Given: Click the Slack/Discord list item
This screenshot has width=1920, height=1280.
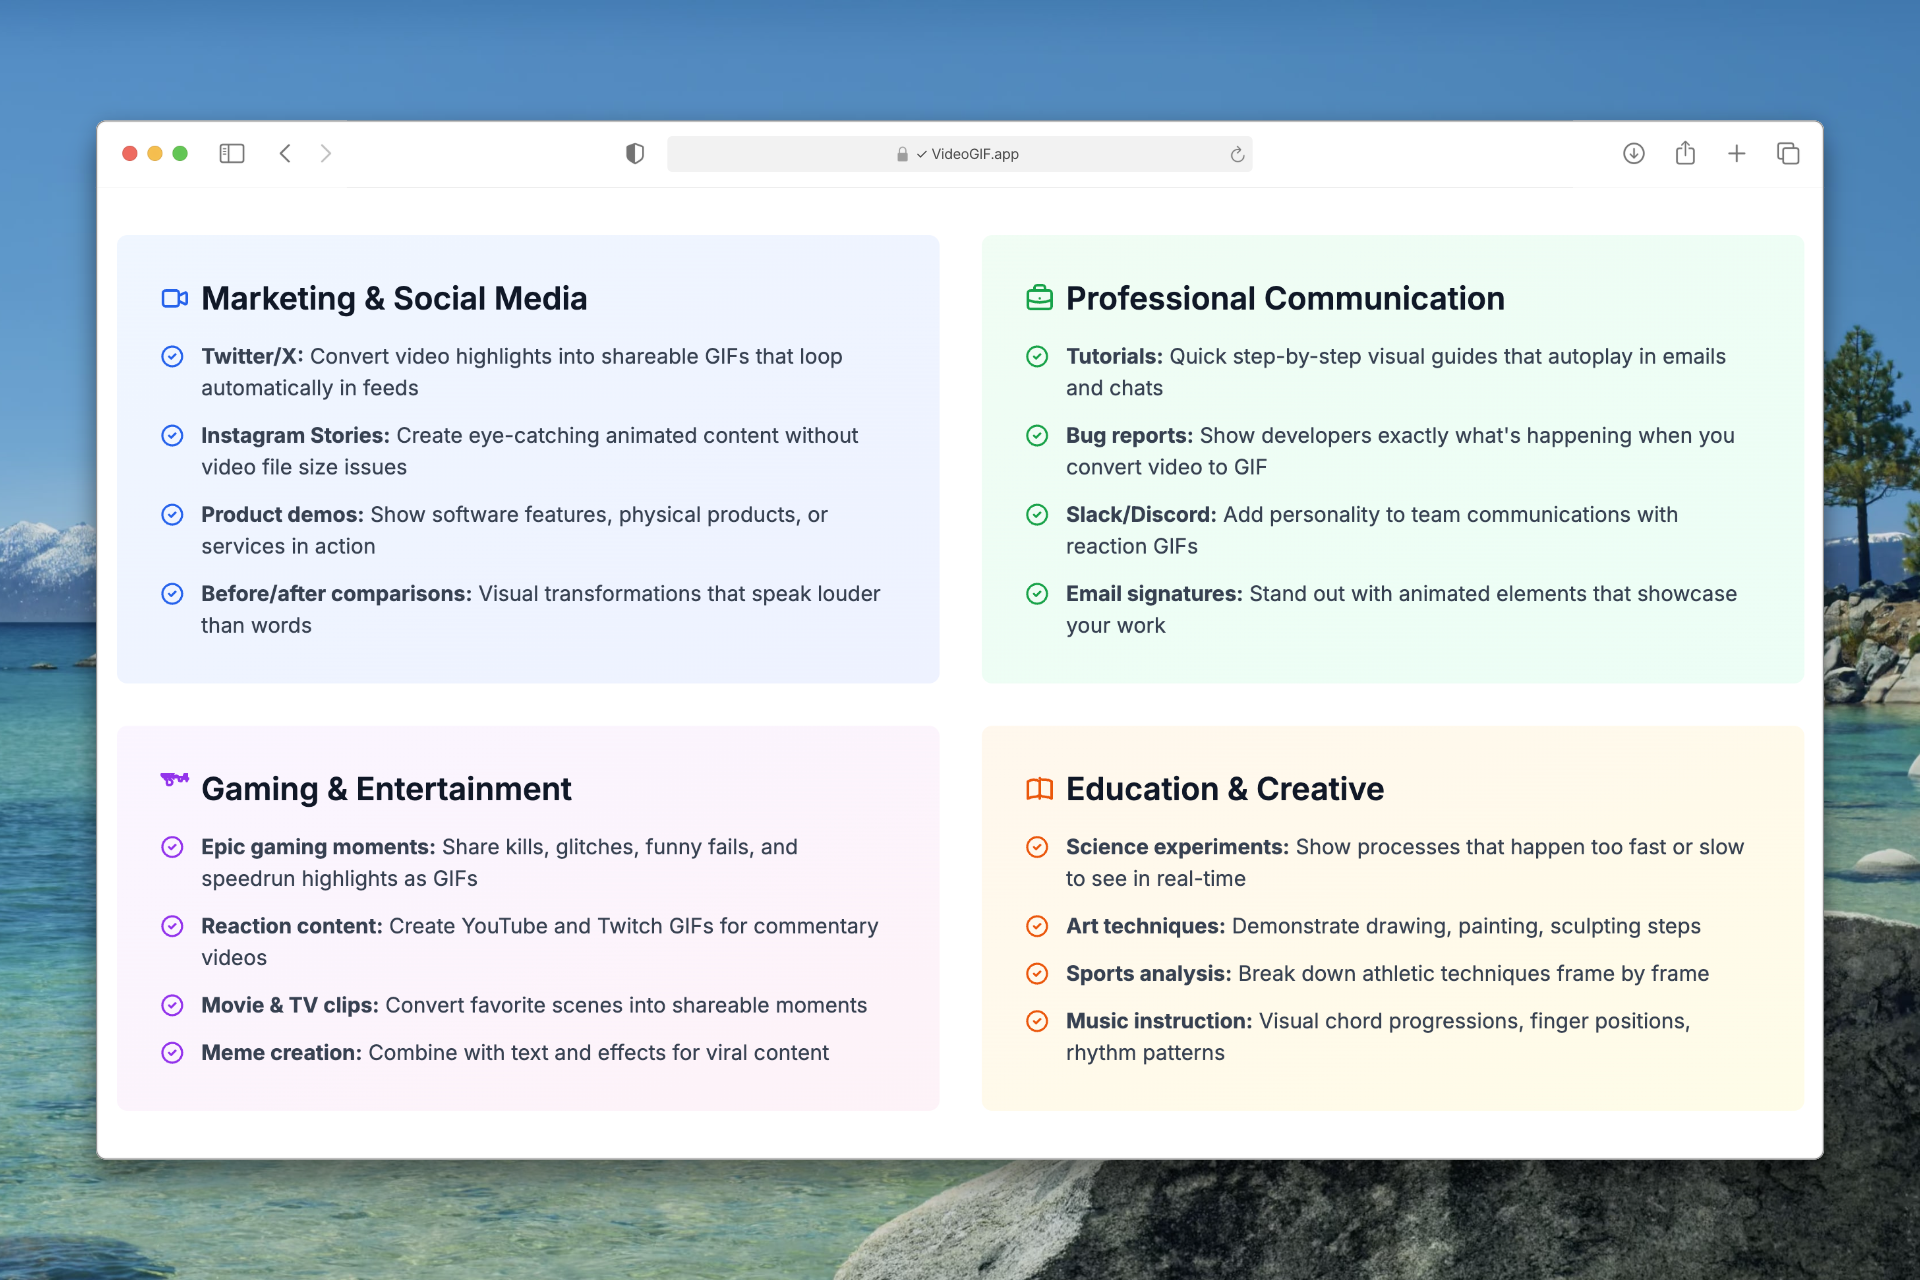Looking at the screenshot, I should [1370, 530].
